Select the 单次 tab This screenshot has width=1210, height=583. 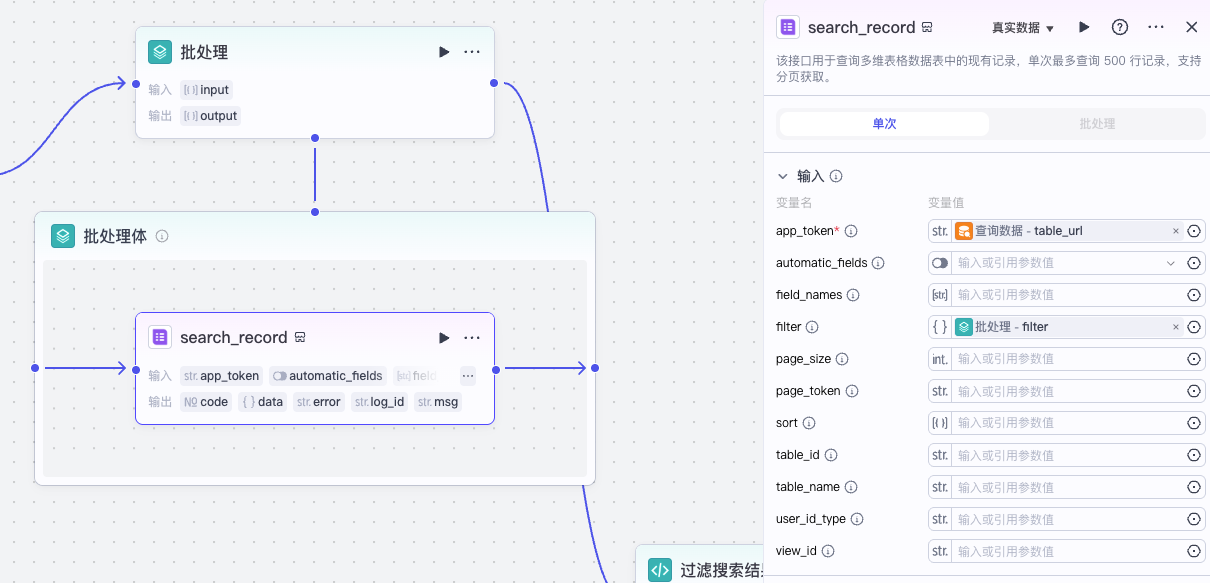(884, 124)
